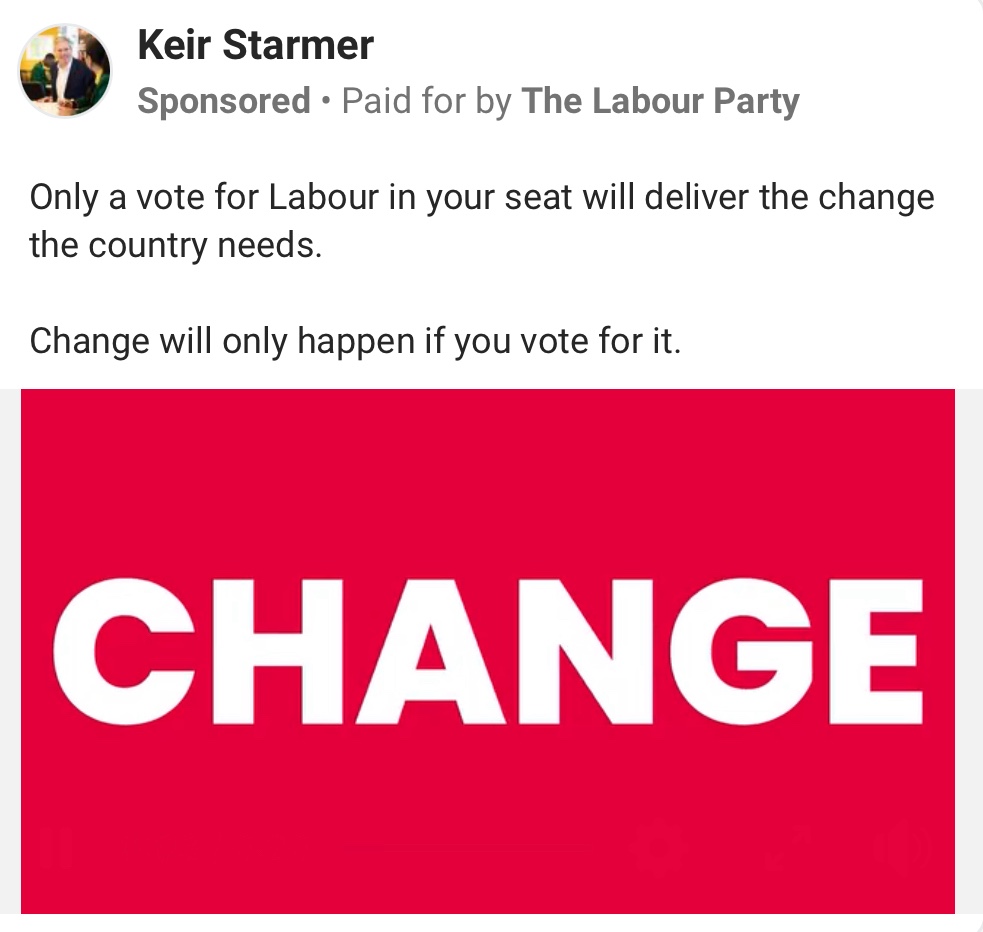Open Keir Starmer's profile picture
The image size is (983, 932).
65,72
